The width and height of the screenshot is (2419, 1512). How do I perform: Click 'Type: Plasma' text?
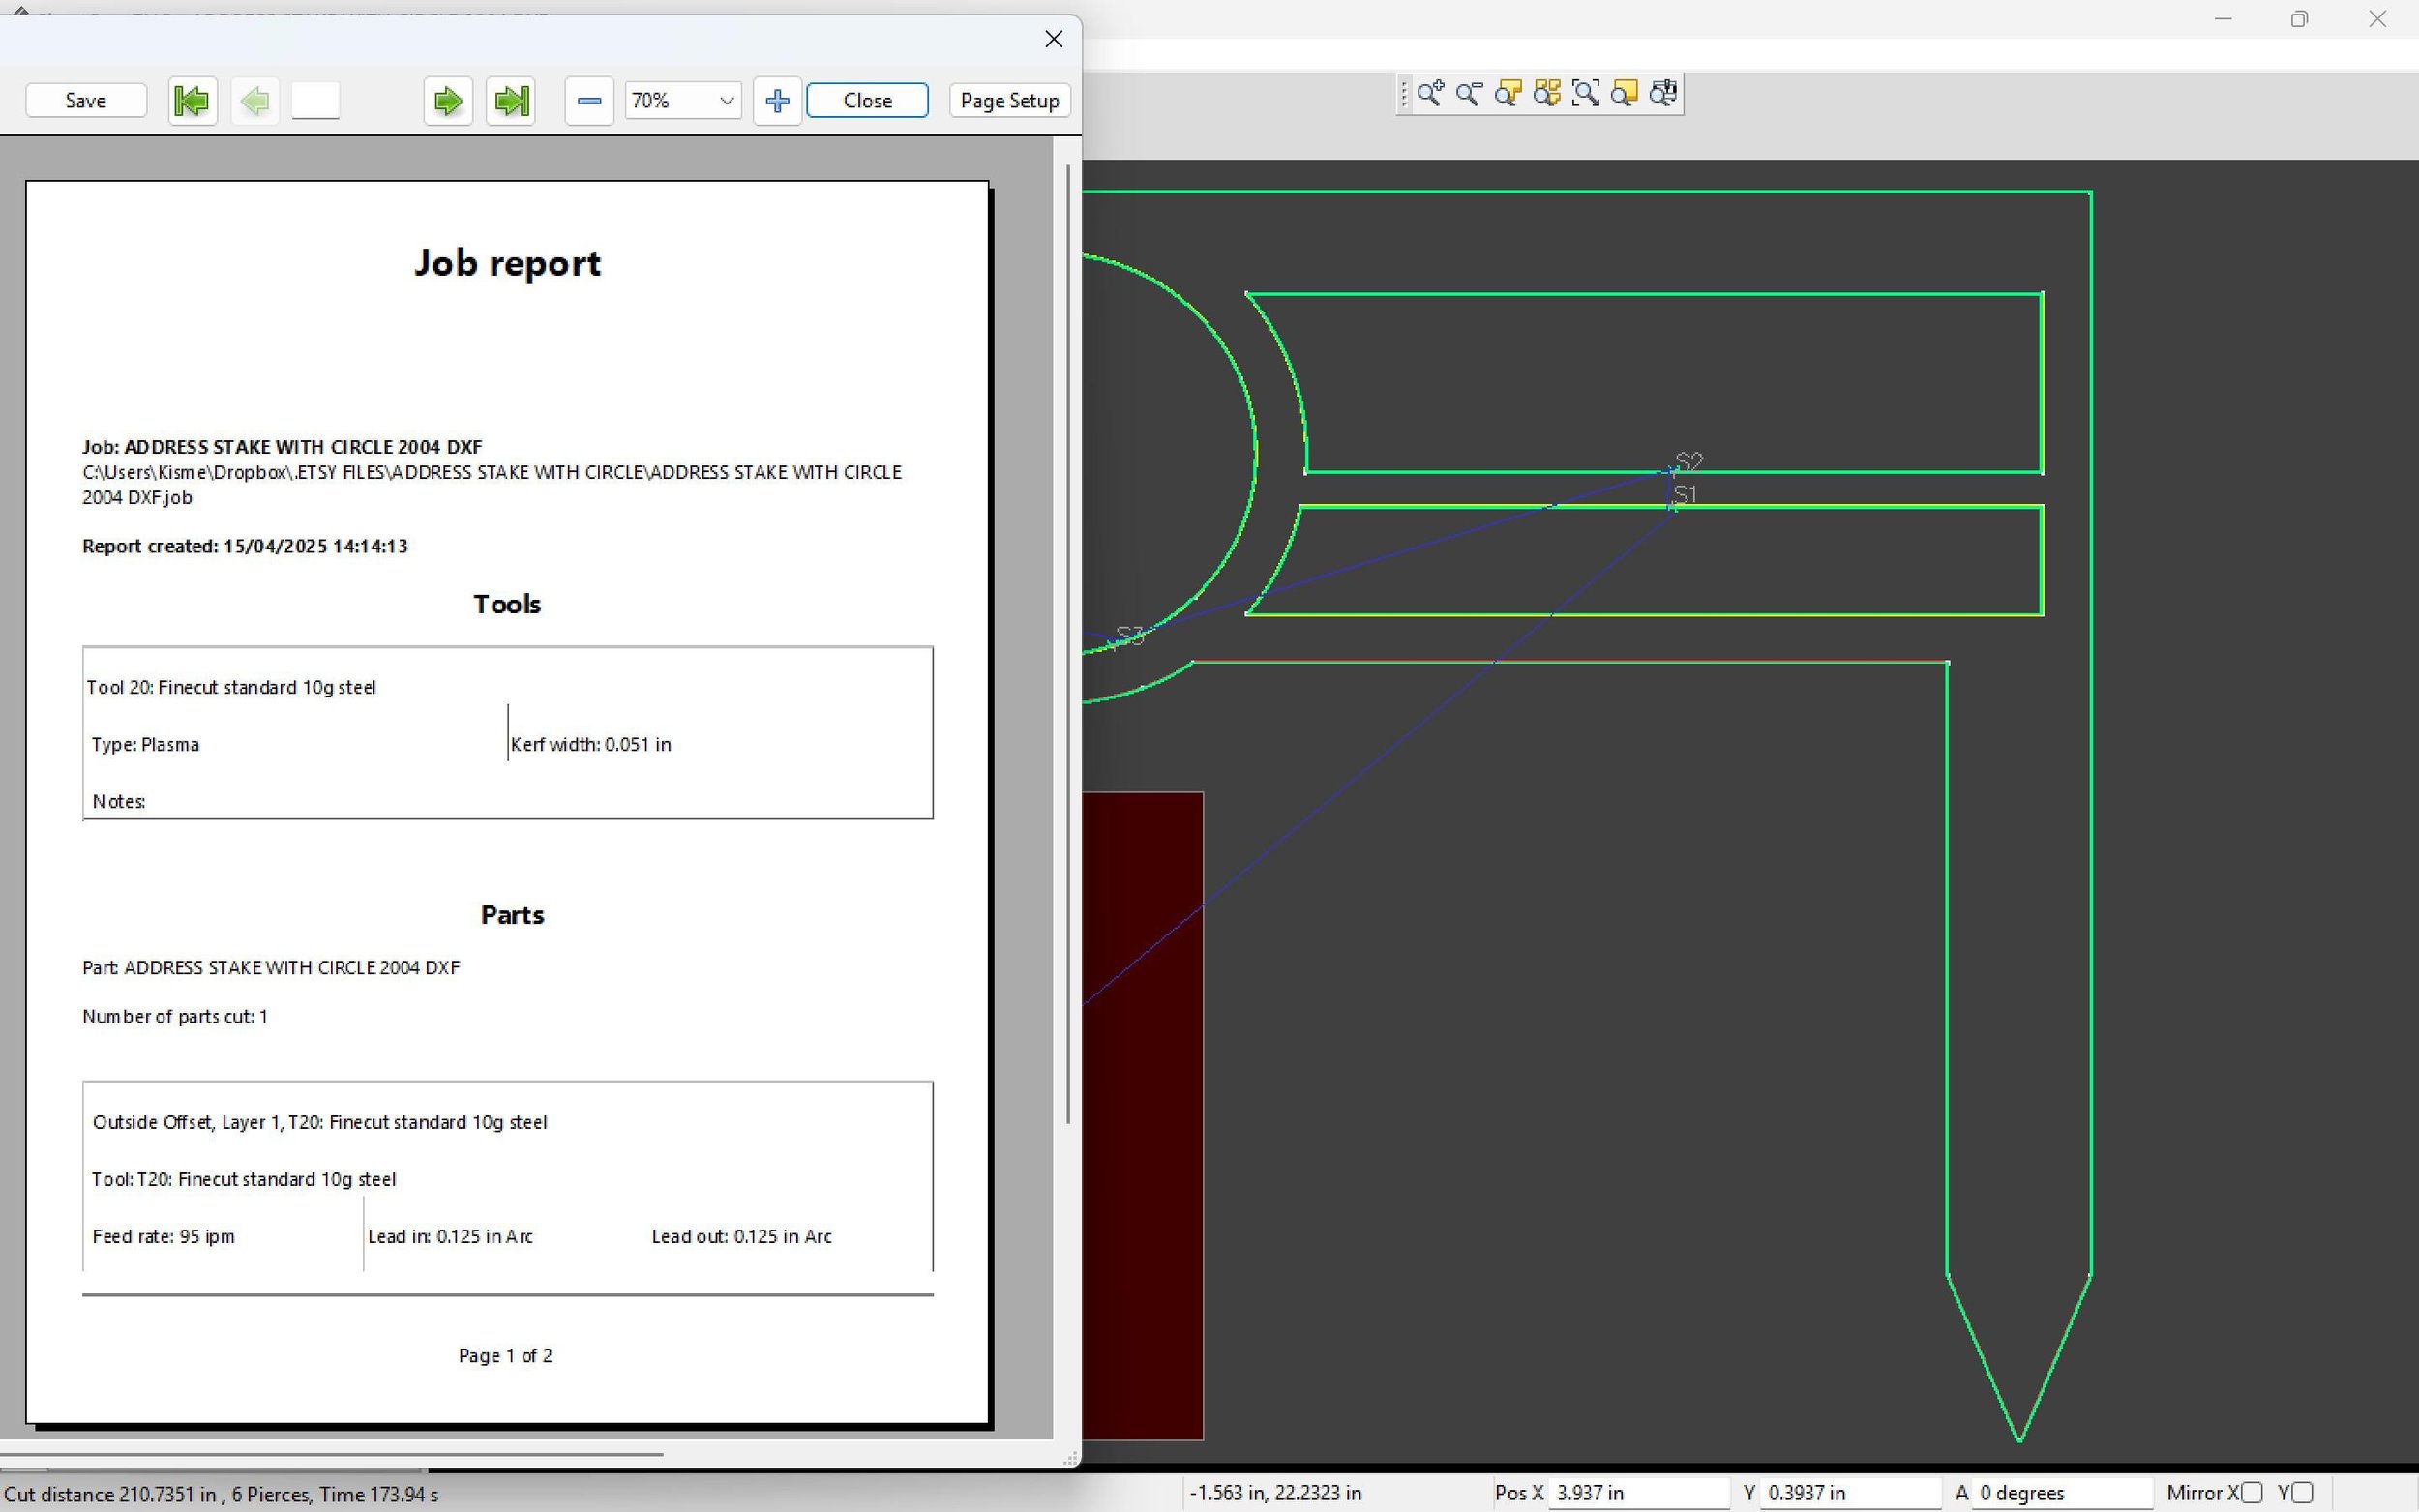(145, 744)
